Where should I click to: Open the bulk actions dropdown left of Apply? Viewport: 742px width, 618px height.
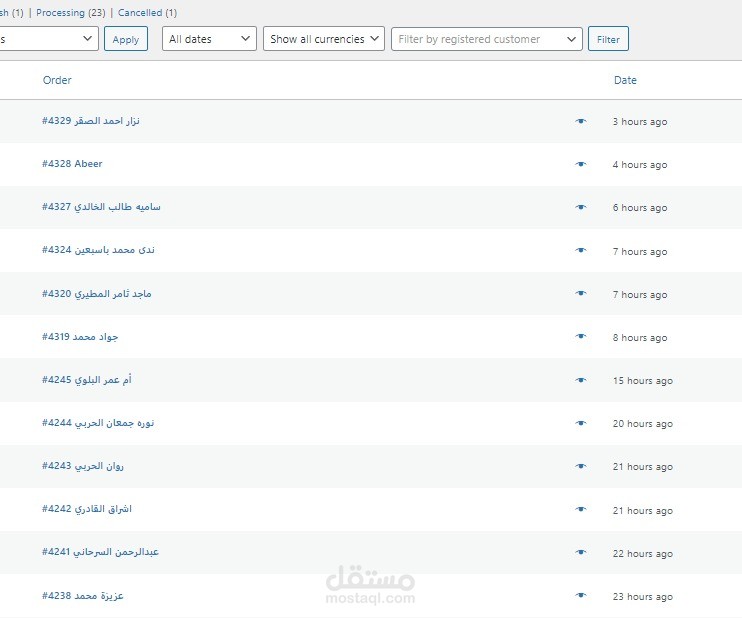click(49, 39)
